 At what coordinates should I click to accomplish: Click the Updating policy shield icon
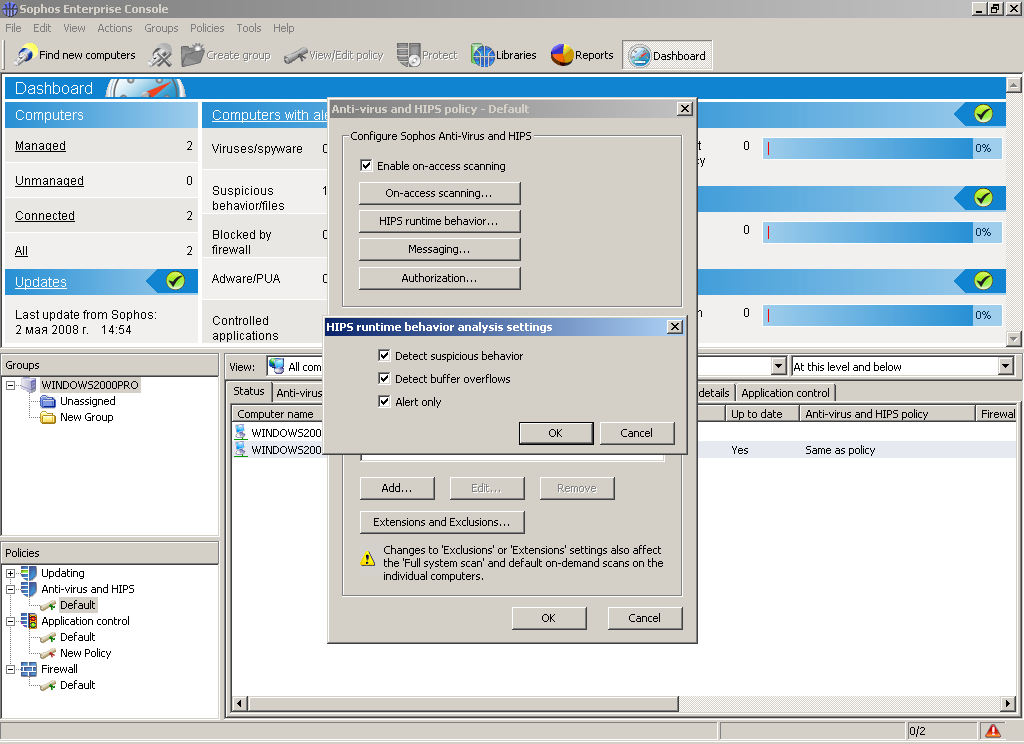[x=29, y=573]
